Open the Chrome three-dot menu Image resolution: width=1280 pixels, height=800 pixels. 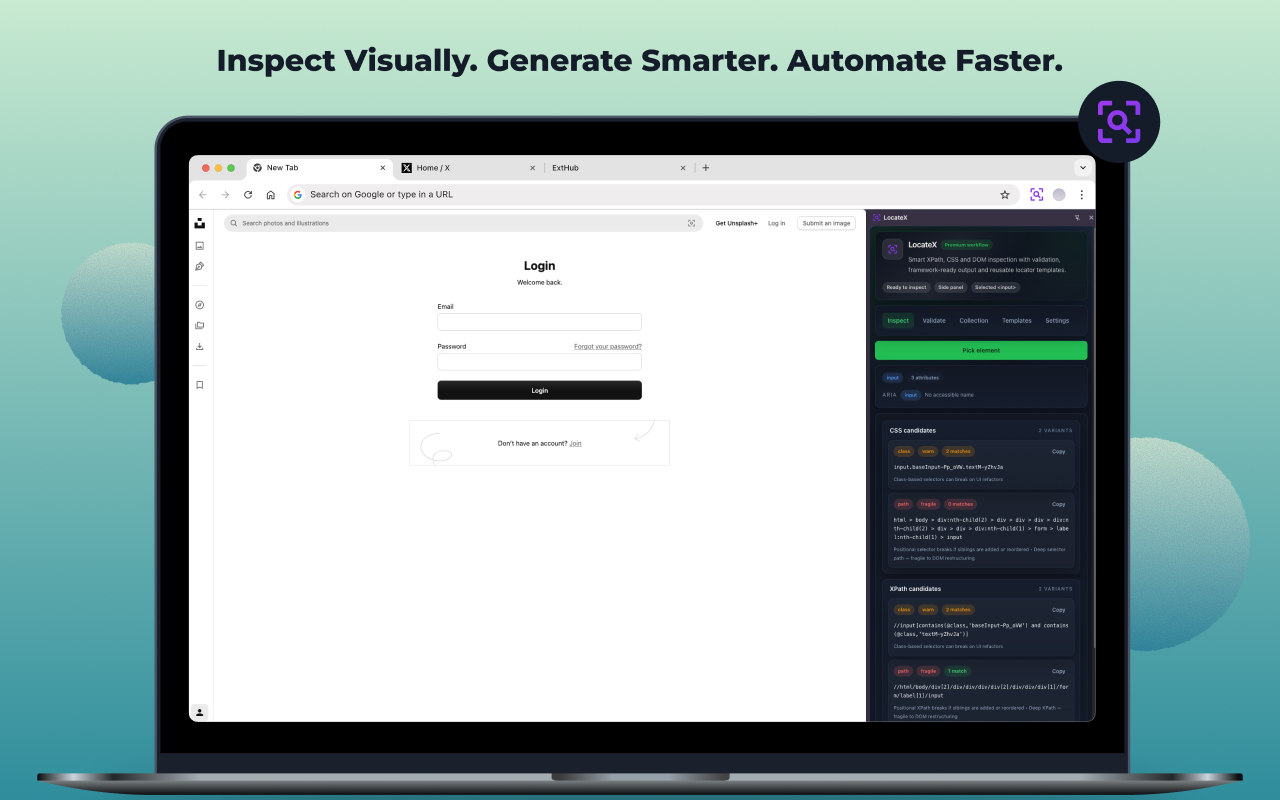tap(1081, 195)
